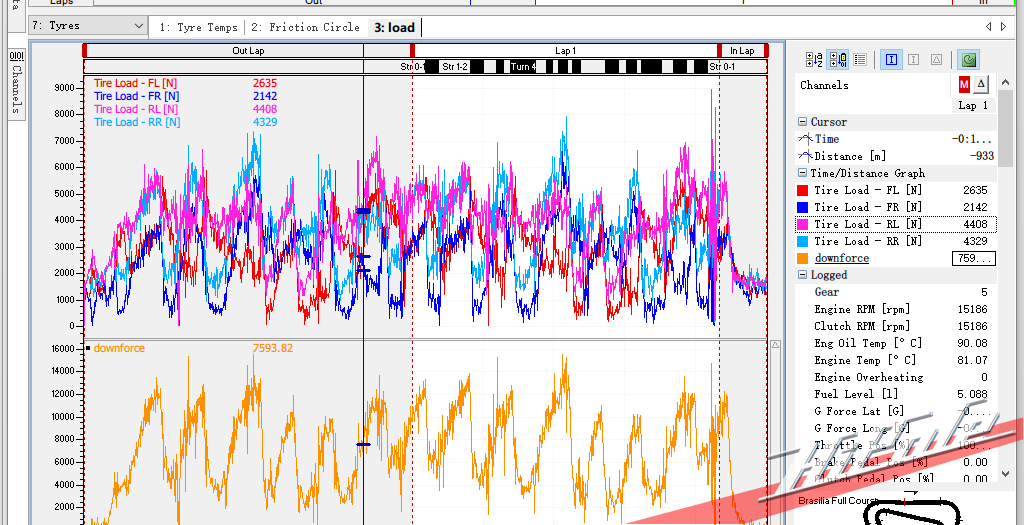Click the In Lap segment header
The image size is (1024, 525).
tap(742, 50)
